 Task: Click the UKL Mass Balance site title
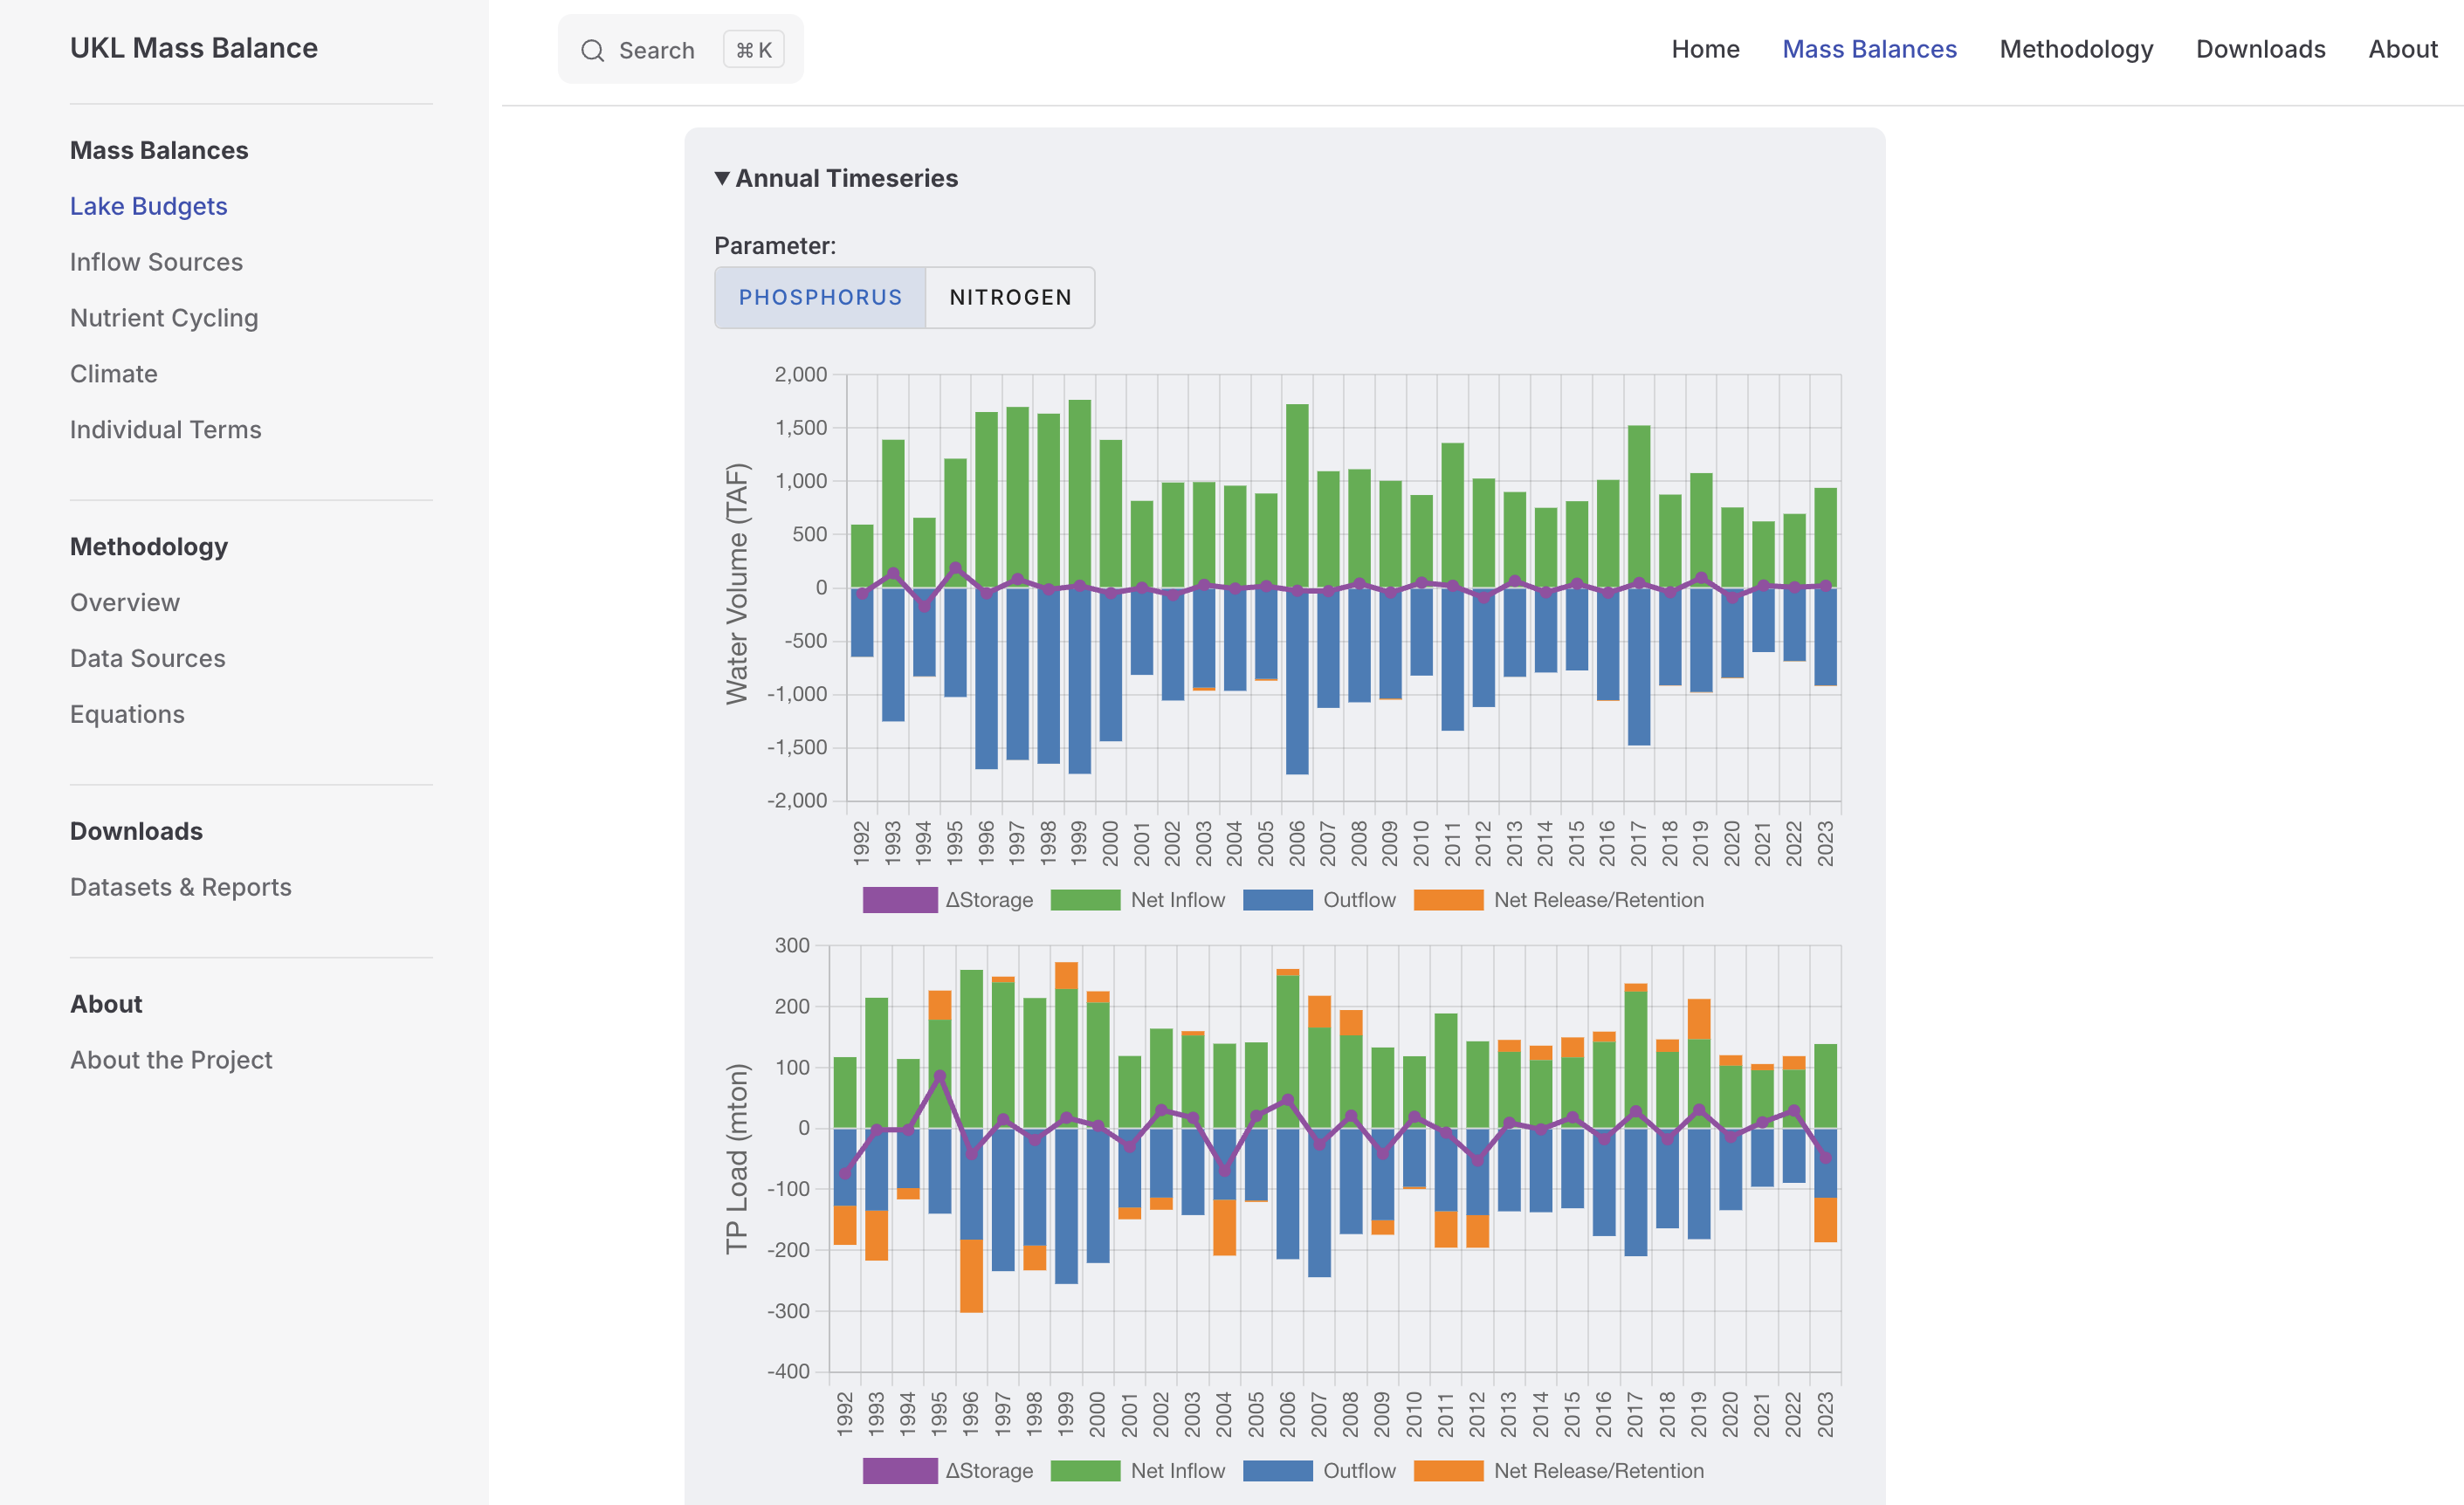(194, 48)
